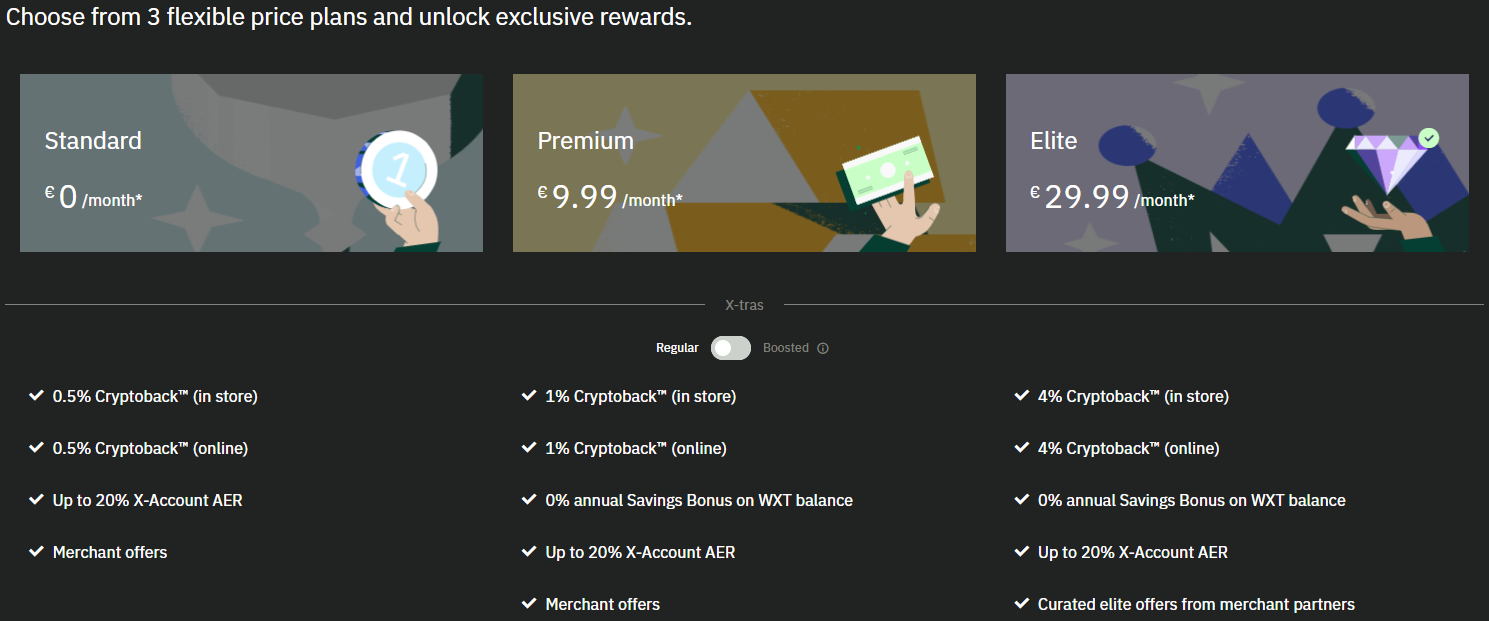Select the Premium plan card
Screen dimensions: 1489x621
(744, 163)
